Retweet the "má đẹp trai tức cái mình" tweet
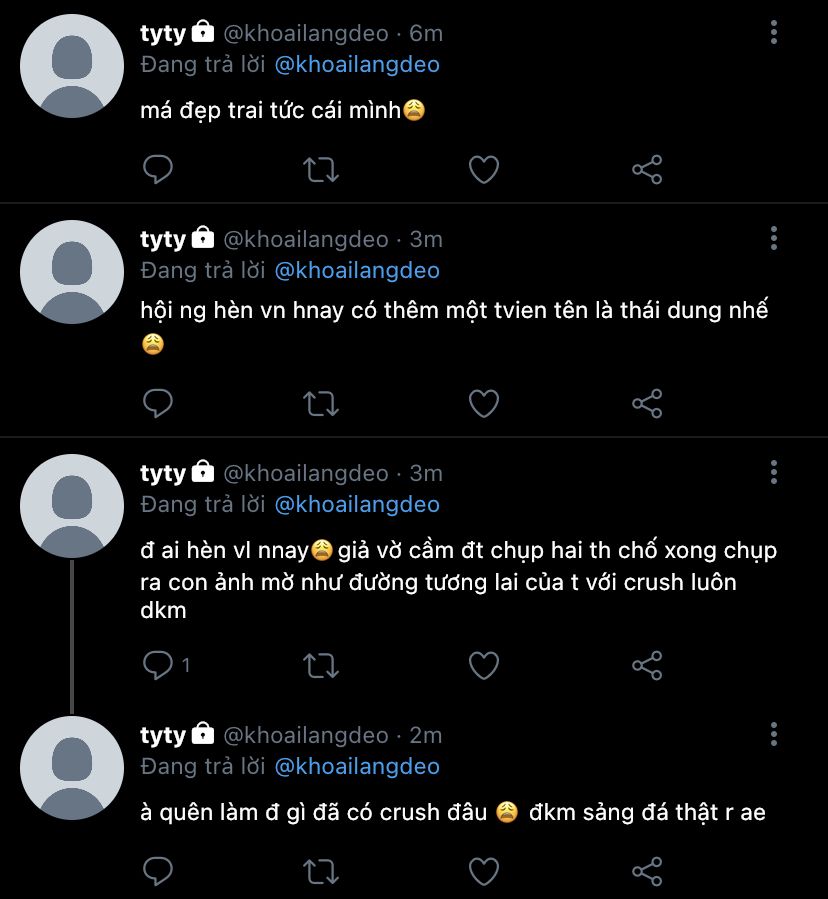The height and width of the screenshot is (899, 828). tap(320, 170)
